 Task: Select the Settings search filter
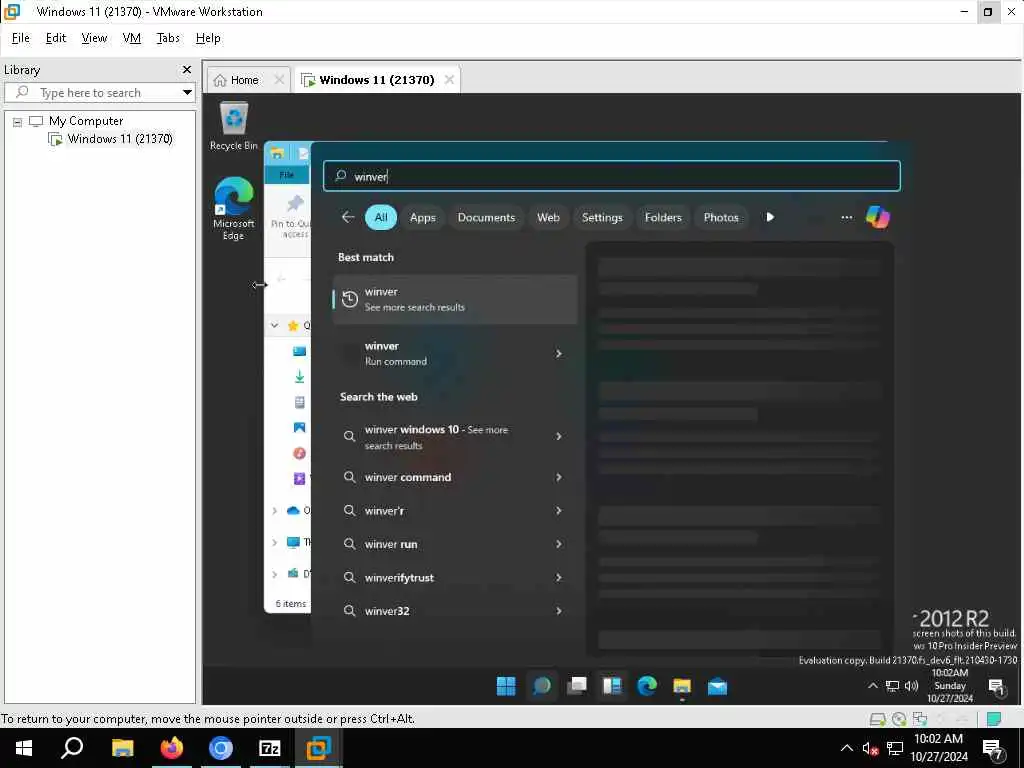tap(601, 217)
